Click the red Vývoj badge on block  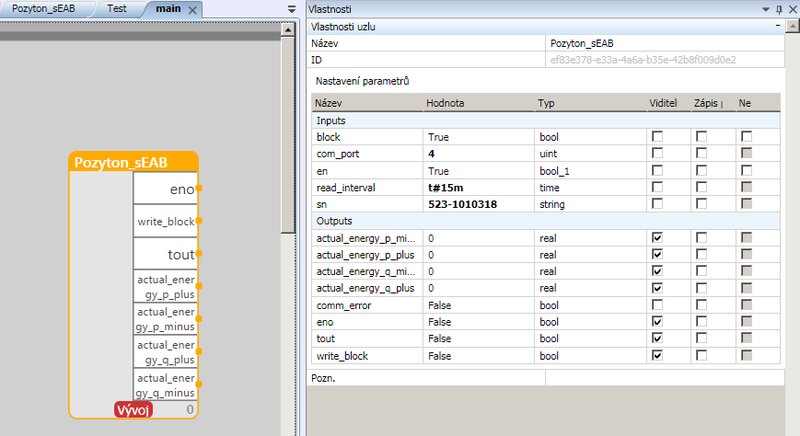[133, 410]
